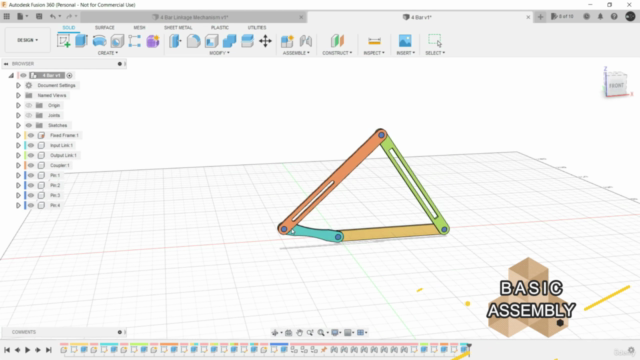Toggle visibility of Pin:1
The image size is (640, 360).
31,175
